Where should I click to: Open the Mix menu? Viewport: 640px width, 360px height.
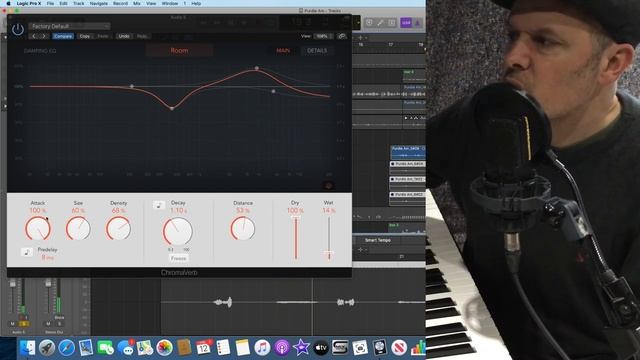[x=137, y=3]
